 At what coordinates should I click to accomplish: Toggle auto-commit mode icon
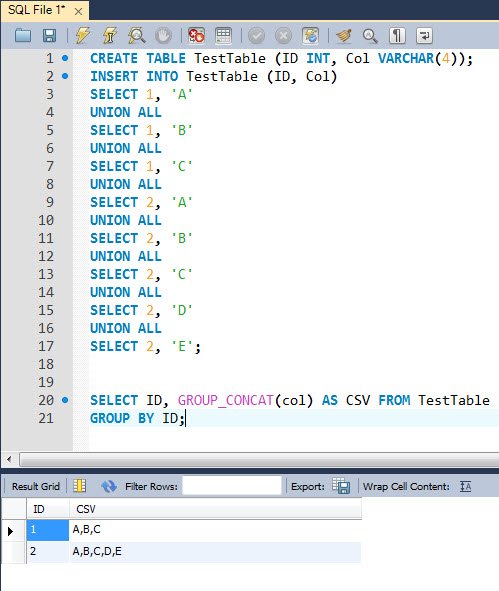click(311, 36)
